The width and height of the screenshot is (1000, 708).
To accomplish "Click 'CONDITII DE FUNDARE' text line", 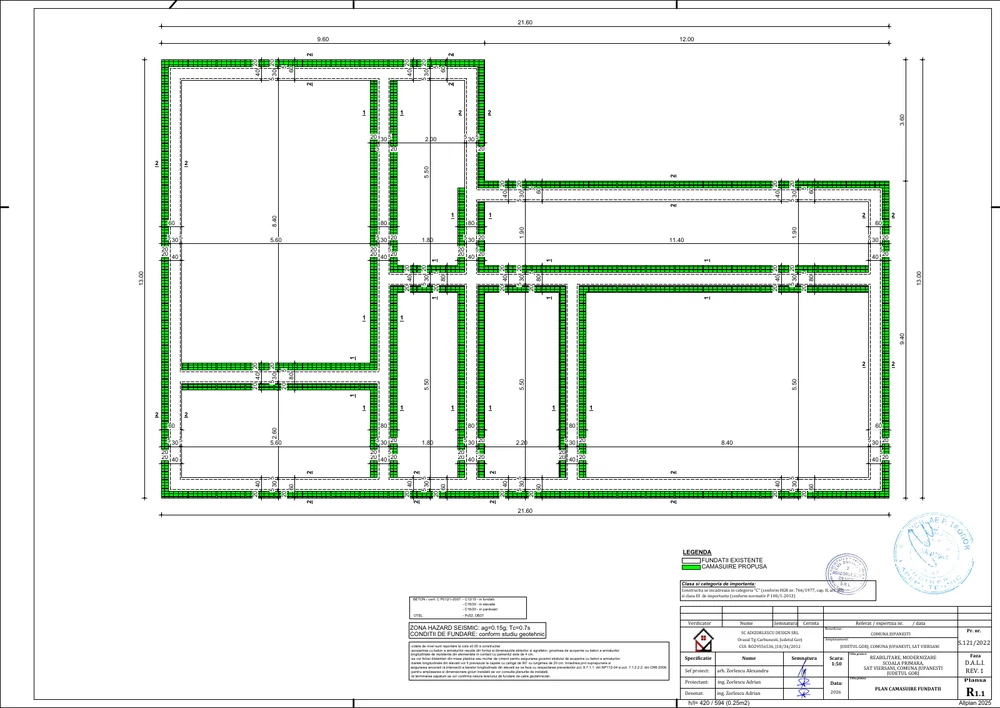I will coord(477,635).
